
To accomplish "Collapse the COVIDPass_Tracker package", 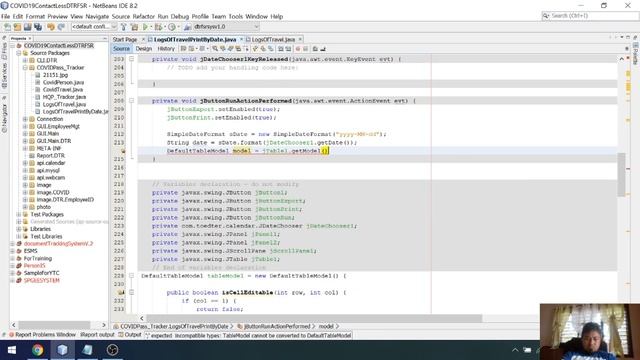I will (25, 68).
